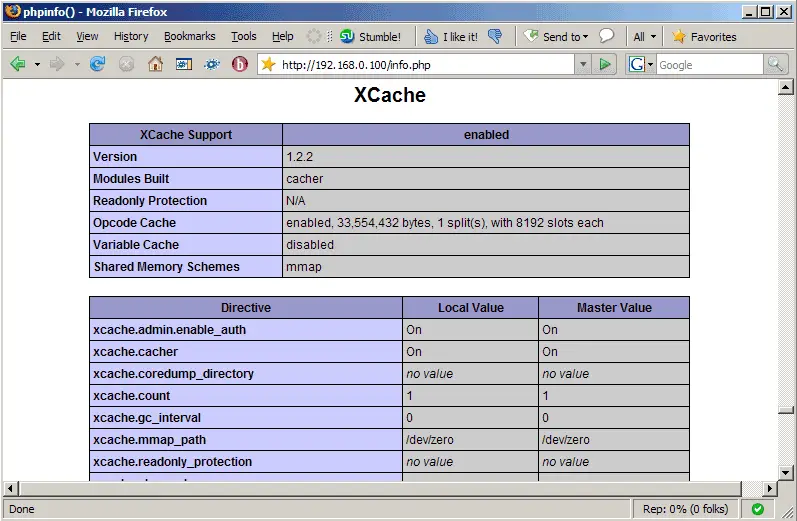Click the 'Done' status bar text

pyautogui.click(x=22, y=509)
